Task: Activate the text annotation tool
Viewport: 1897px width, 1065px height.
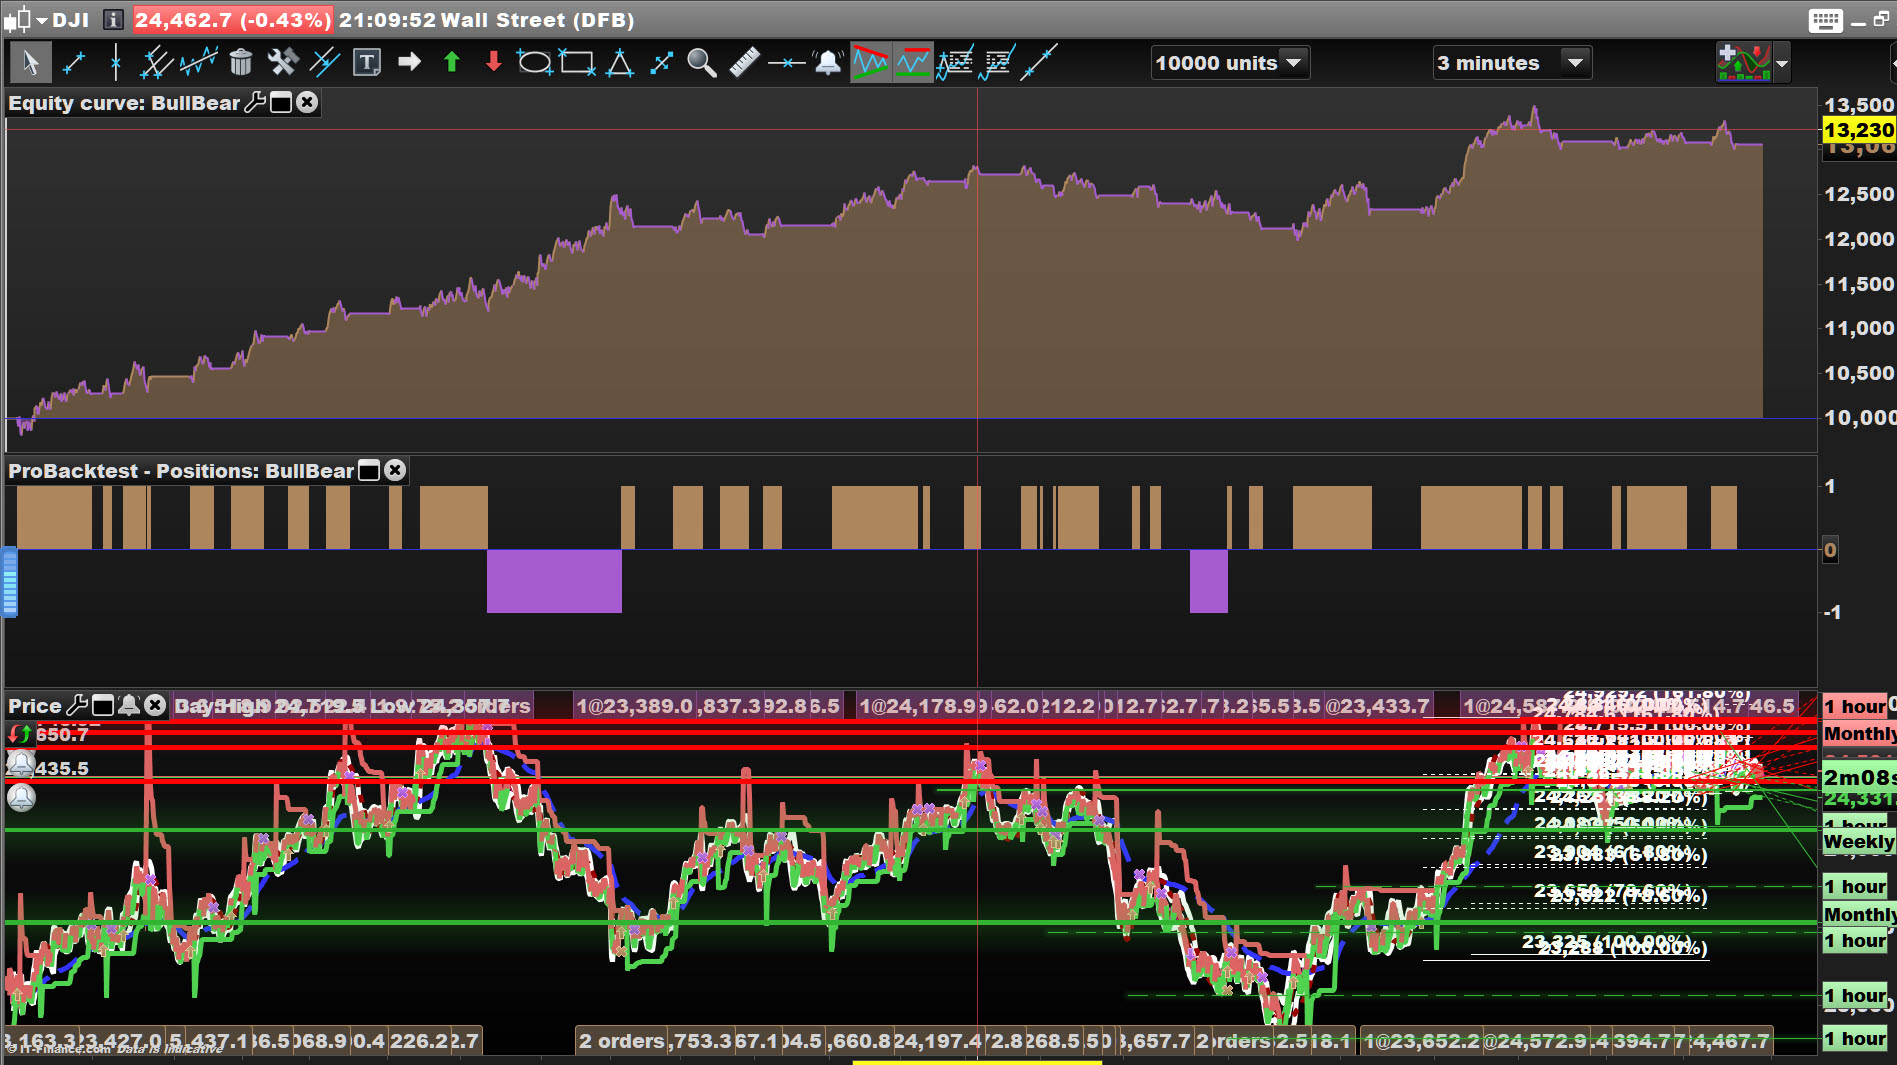Action: pos(367,63)
